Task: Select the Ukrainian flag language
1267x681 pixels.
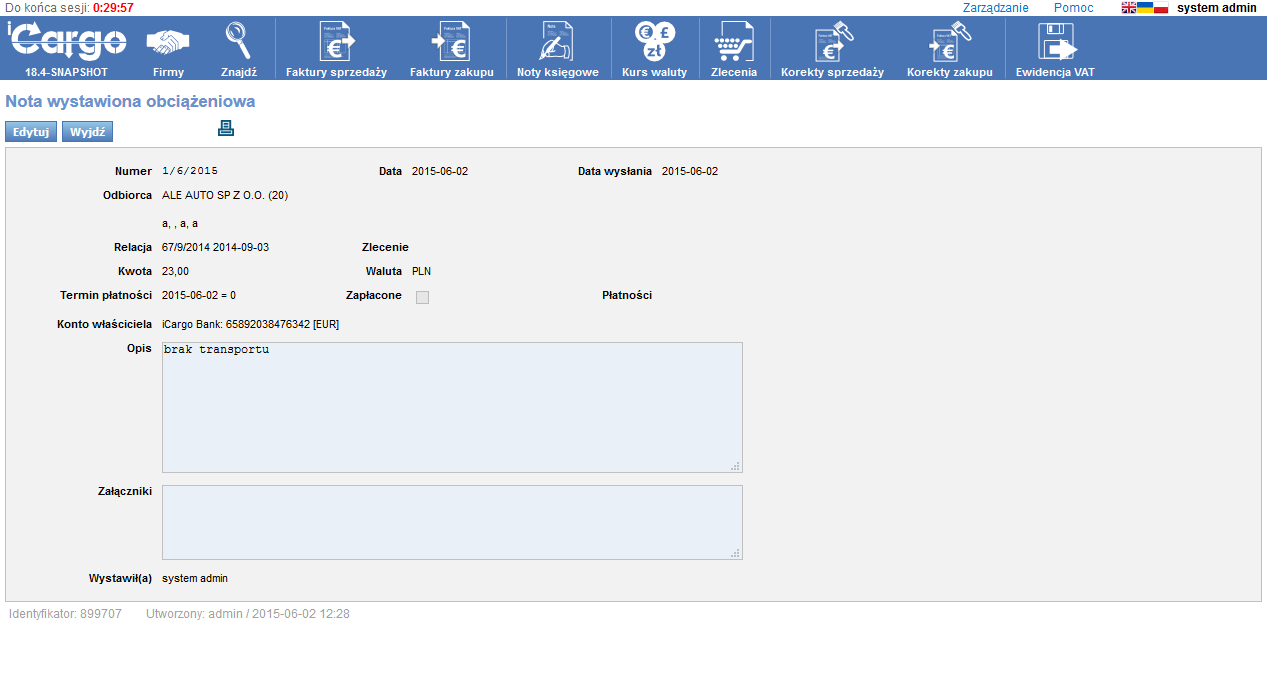Action: tap(1145, 8)
